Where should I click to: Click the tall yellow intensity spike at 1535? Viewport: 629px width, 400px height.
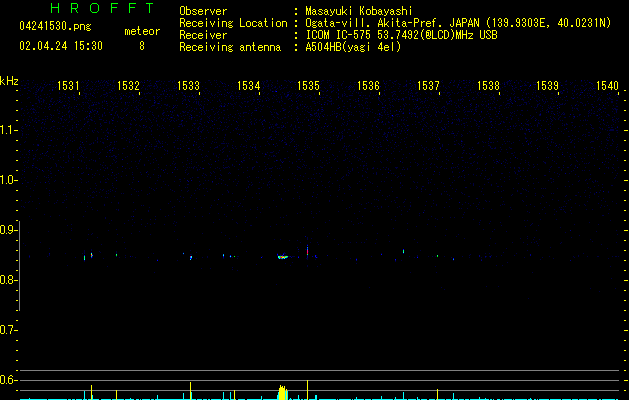coord(307,390)
